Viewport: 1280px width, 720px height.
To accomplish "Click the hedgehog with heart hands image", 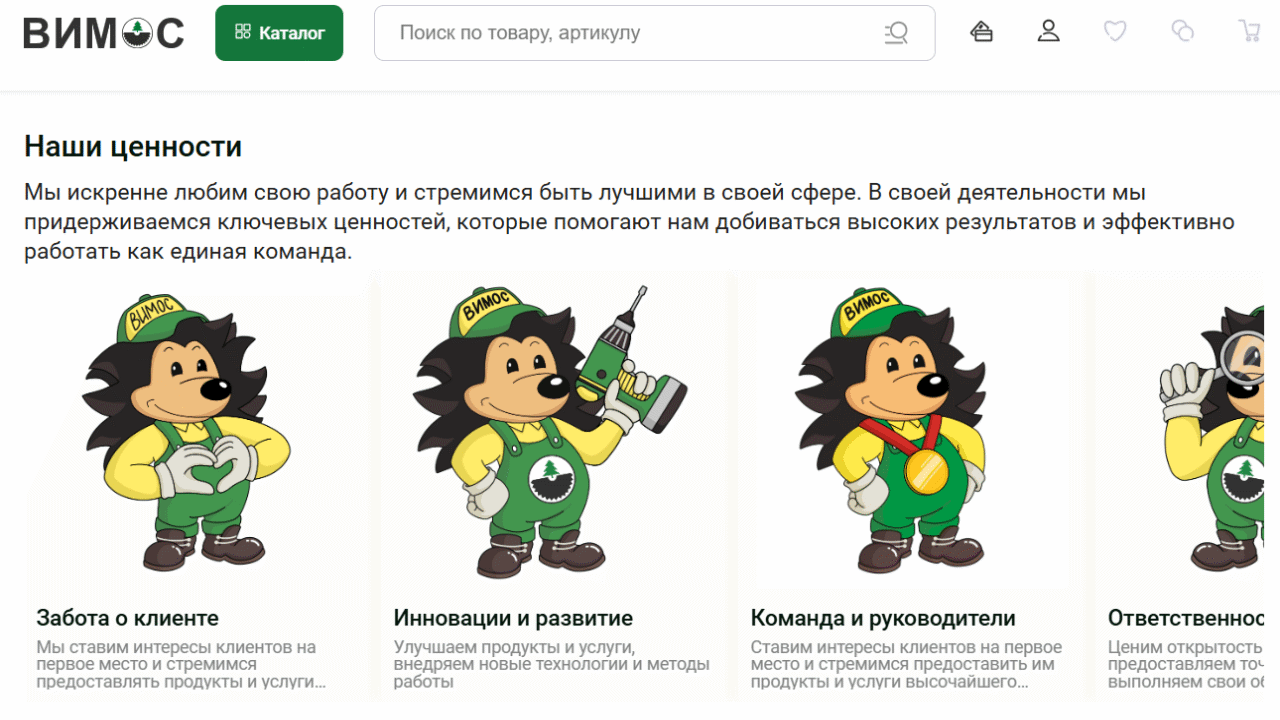I will tap(187, 430).
